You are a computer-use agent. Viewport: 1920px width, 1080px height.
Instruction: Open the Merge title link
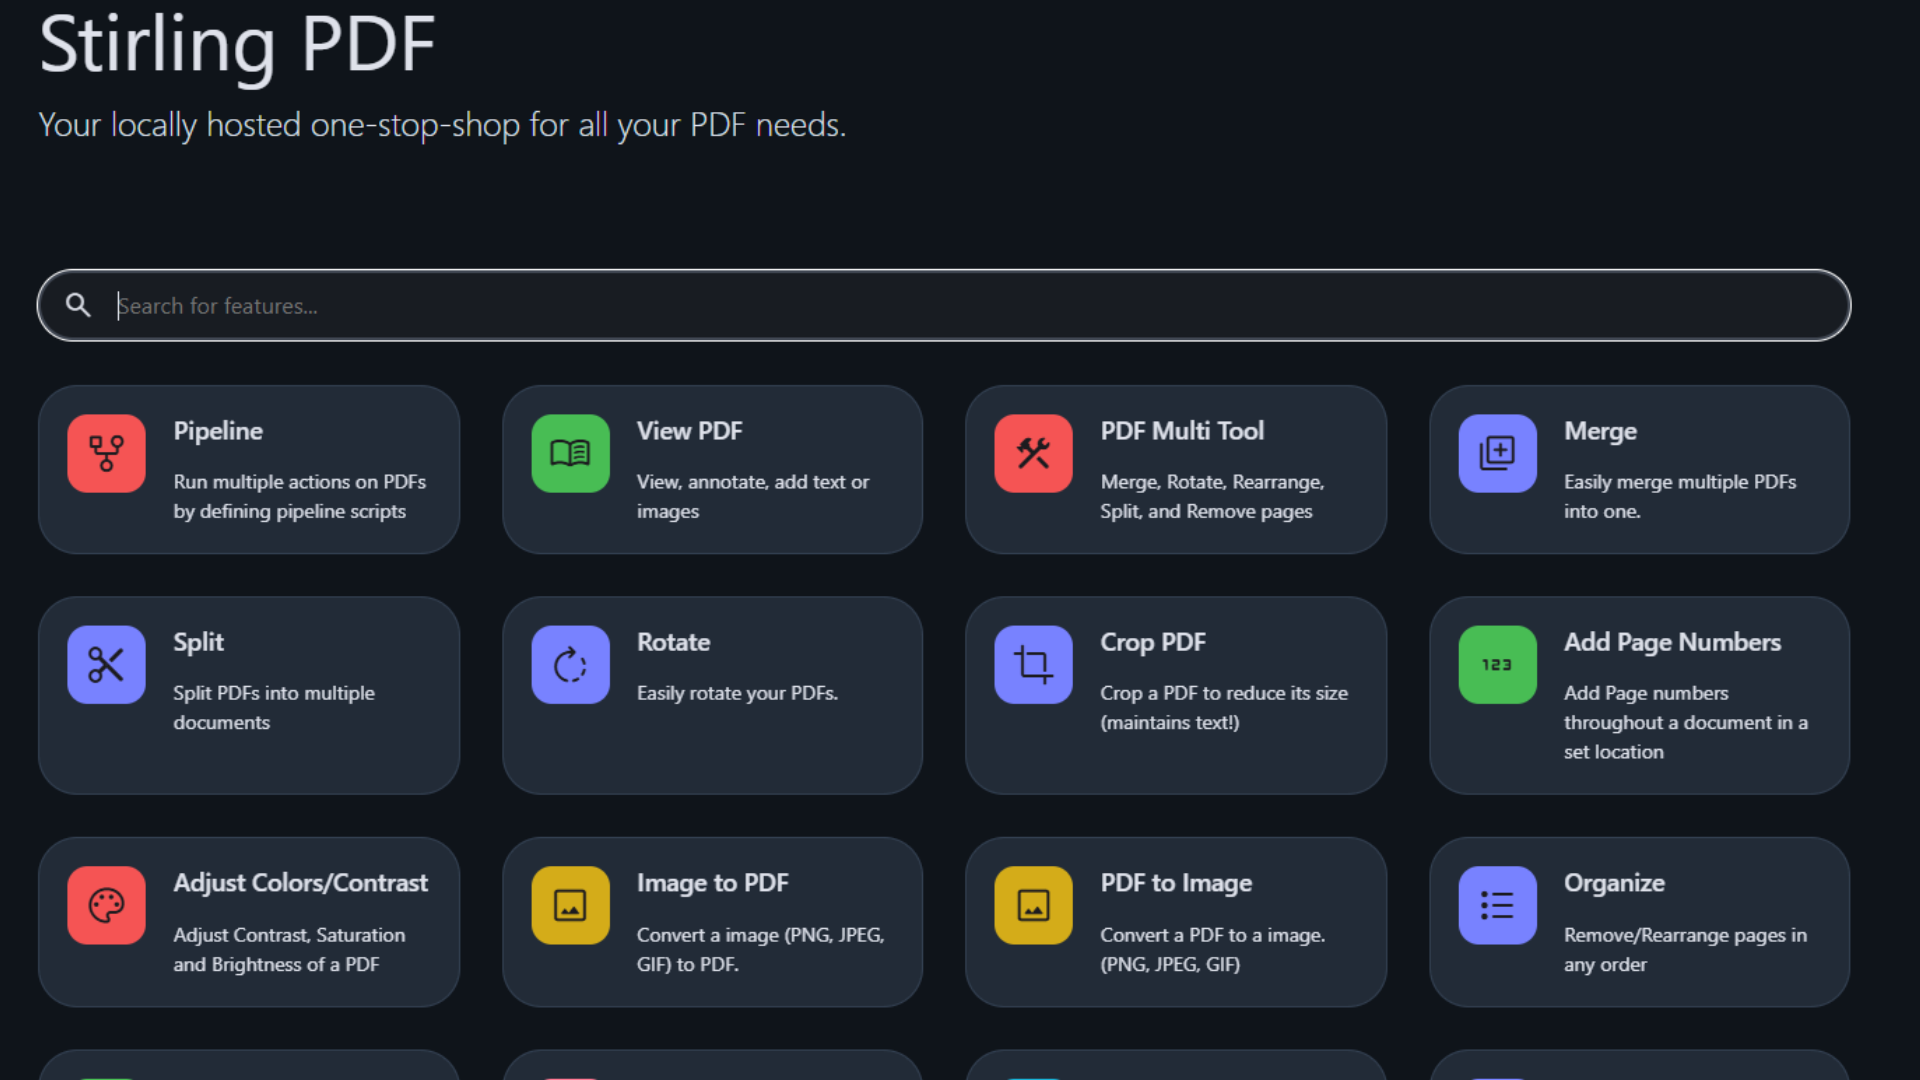[x=1600, y=431]
